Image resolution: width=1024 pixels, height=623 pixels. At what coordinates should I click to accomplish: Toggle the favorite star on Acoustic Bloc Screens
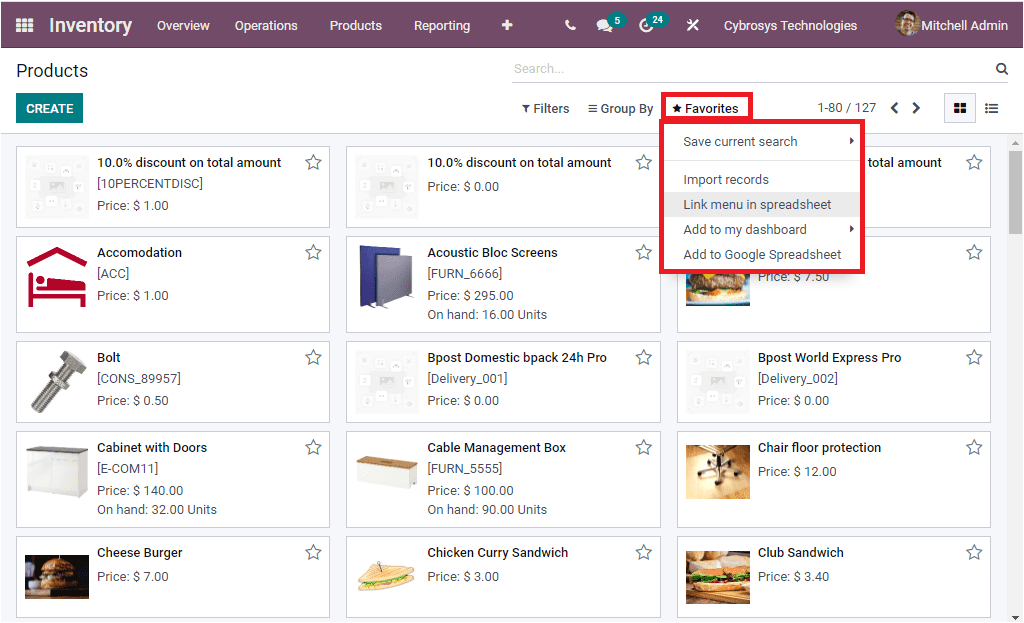click(x=644, y=253)
